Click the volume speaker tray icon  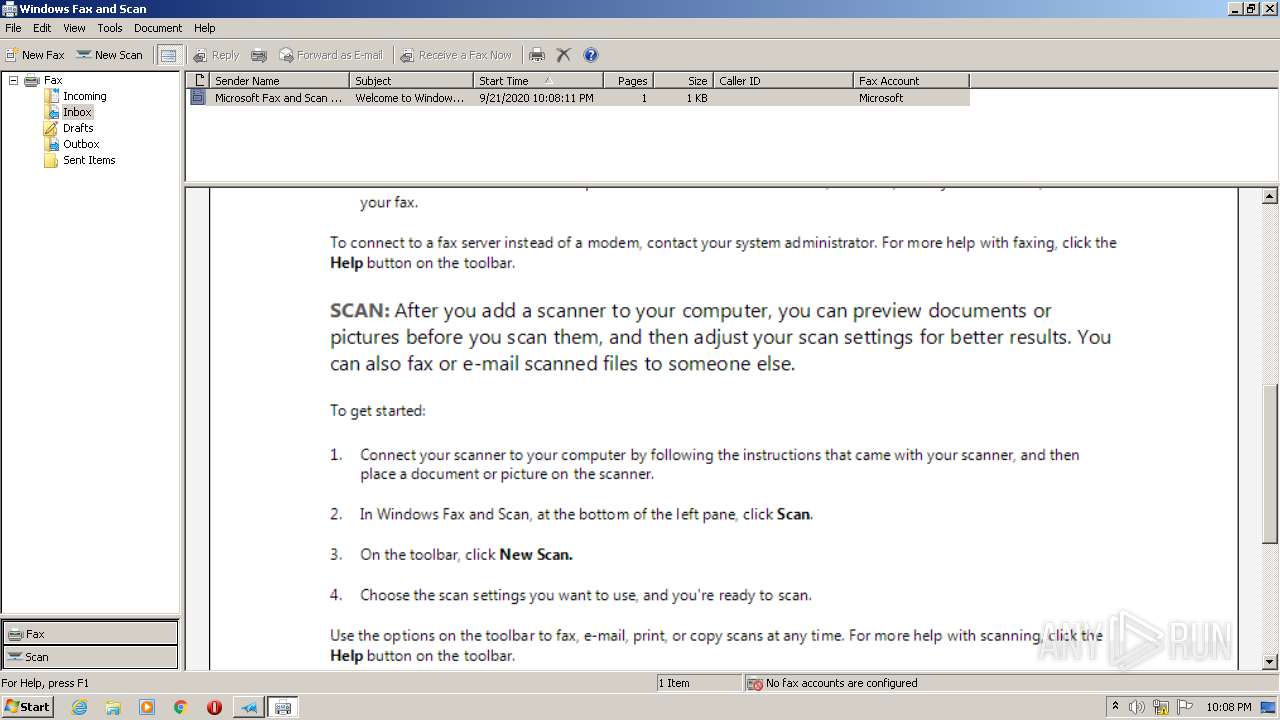point(1137,707)
